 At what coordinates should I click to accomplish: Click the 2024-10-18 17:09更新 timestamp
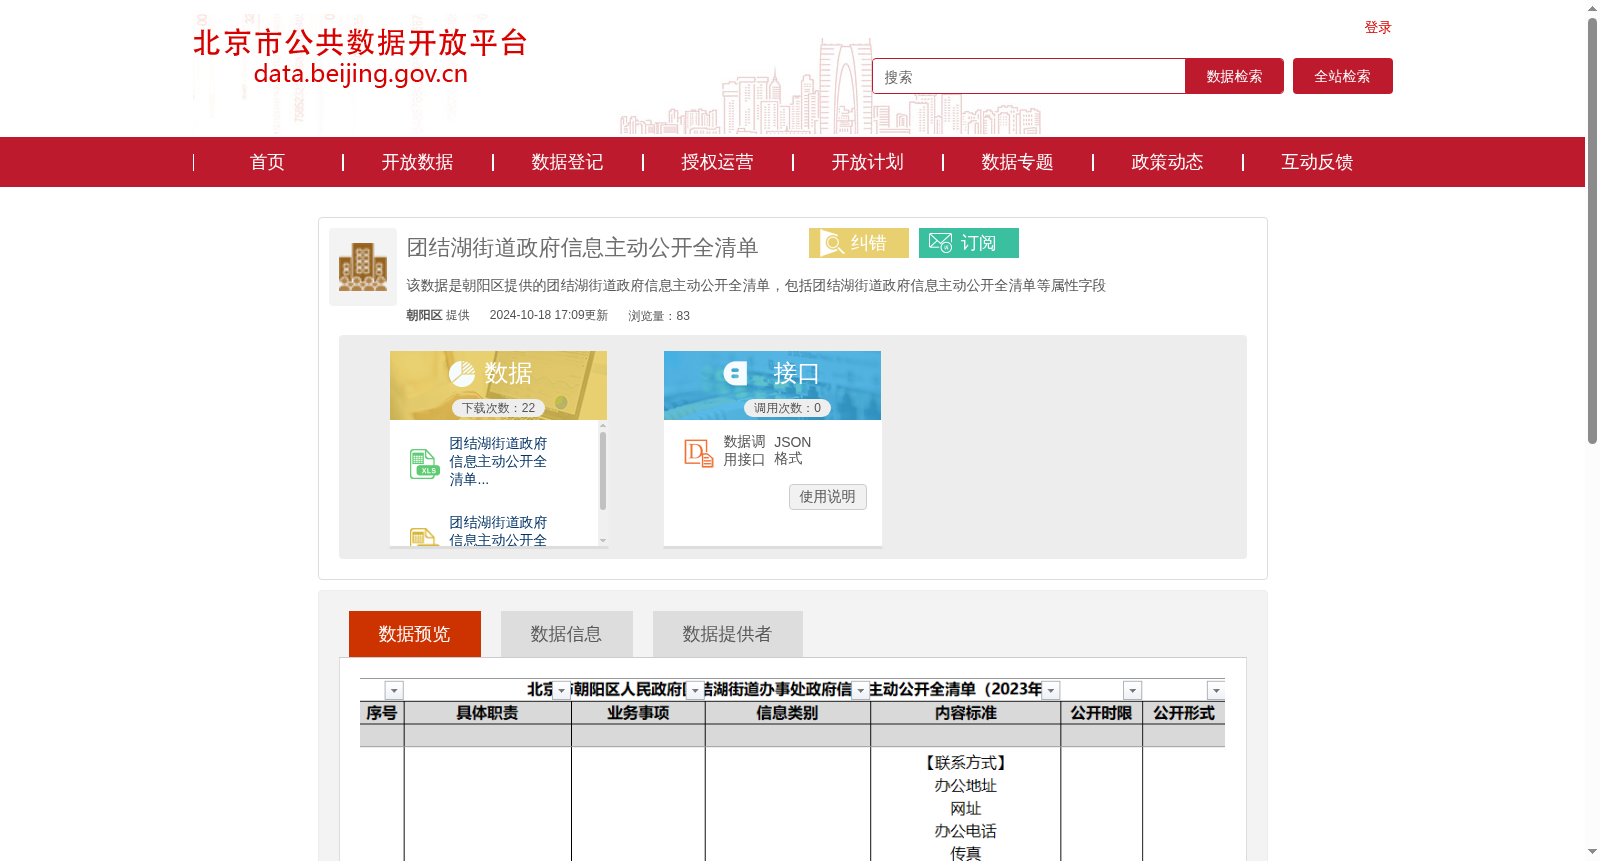[x=549, y=315]
